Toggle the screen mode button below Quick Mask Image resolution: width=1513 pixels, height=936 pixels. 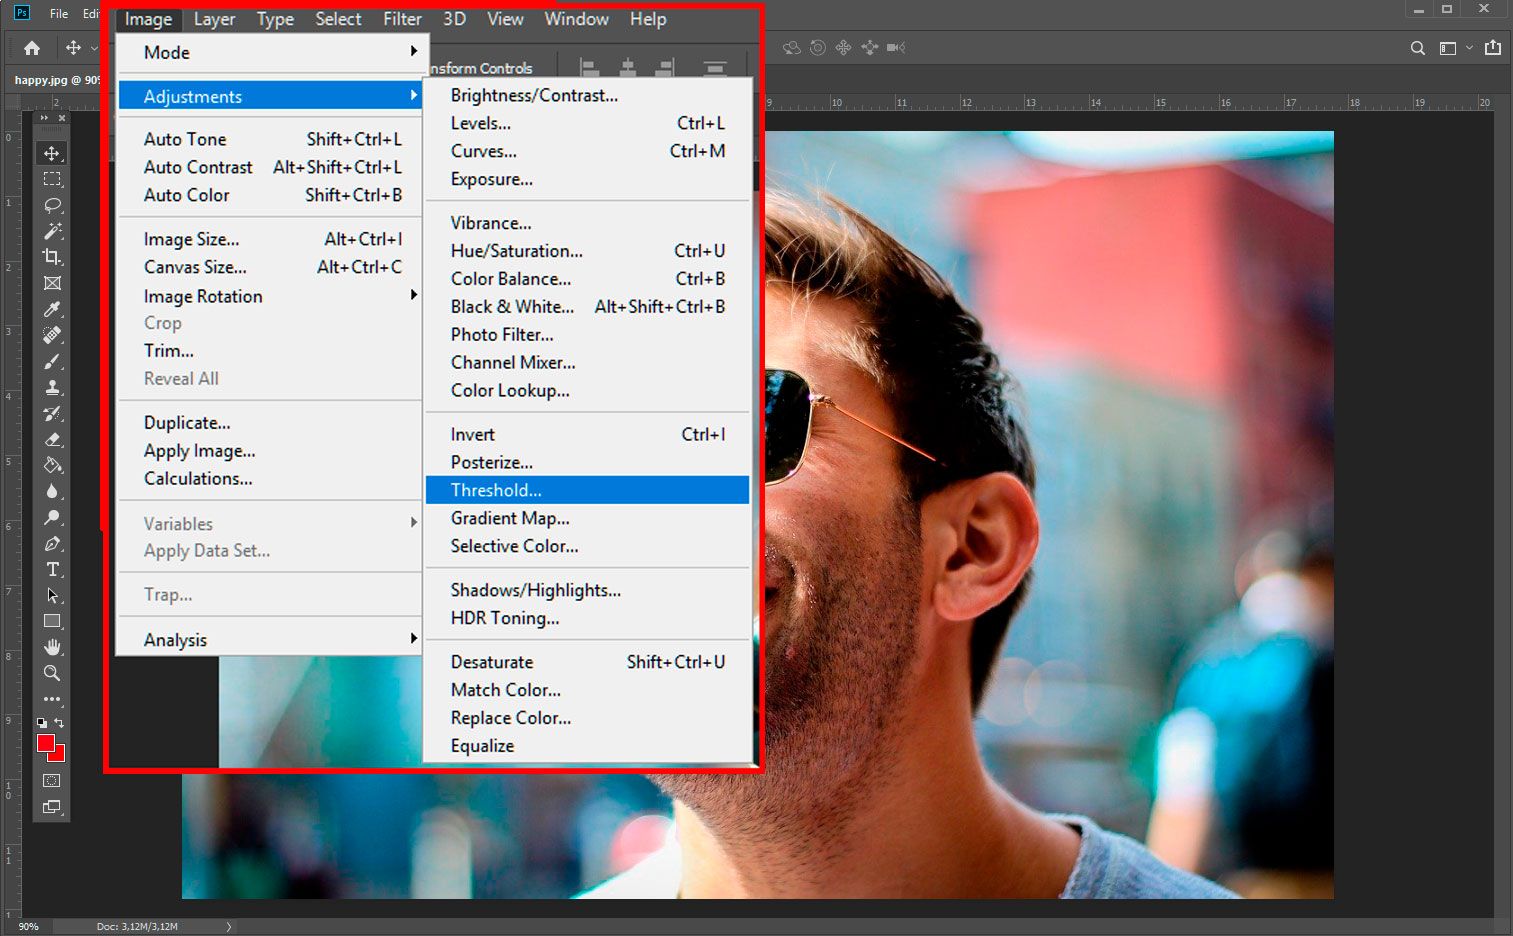(x=52, y=807)
